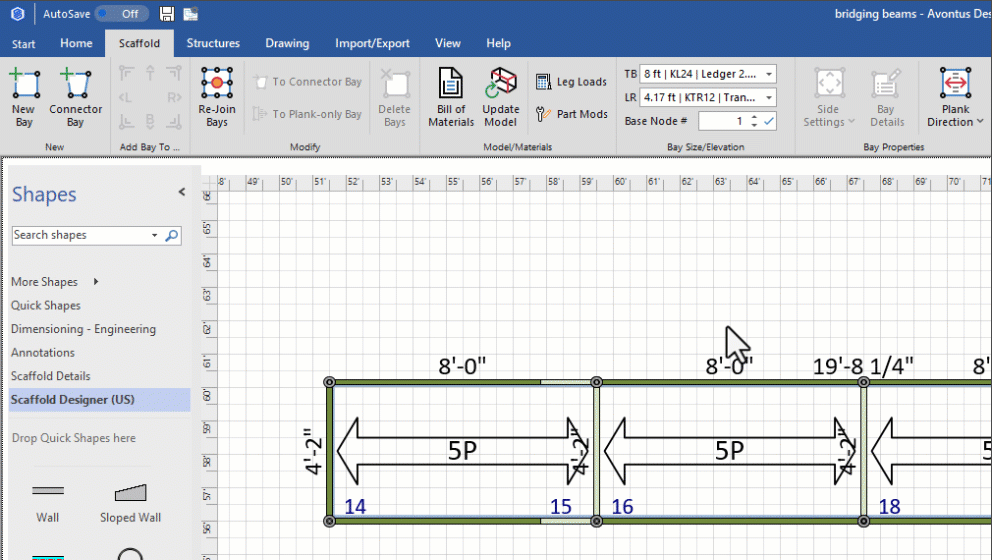Collapse the Shapes panel
The height and width of the screenshot is (560, 992).
coord(181,192)
